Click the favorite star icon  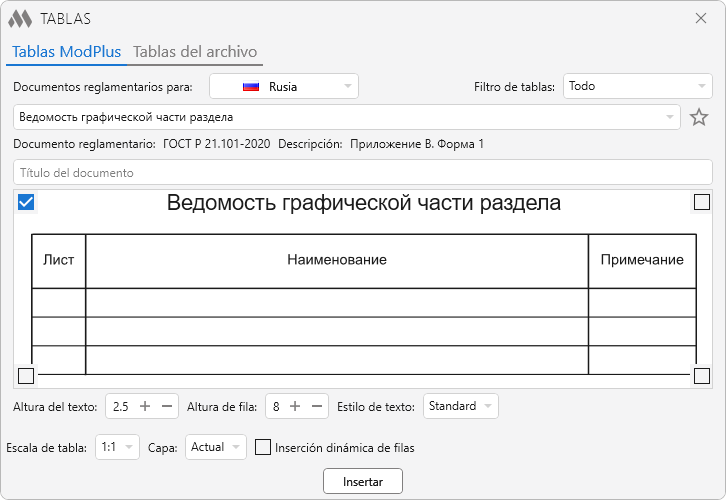click(699, 117)
